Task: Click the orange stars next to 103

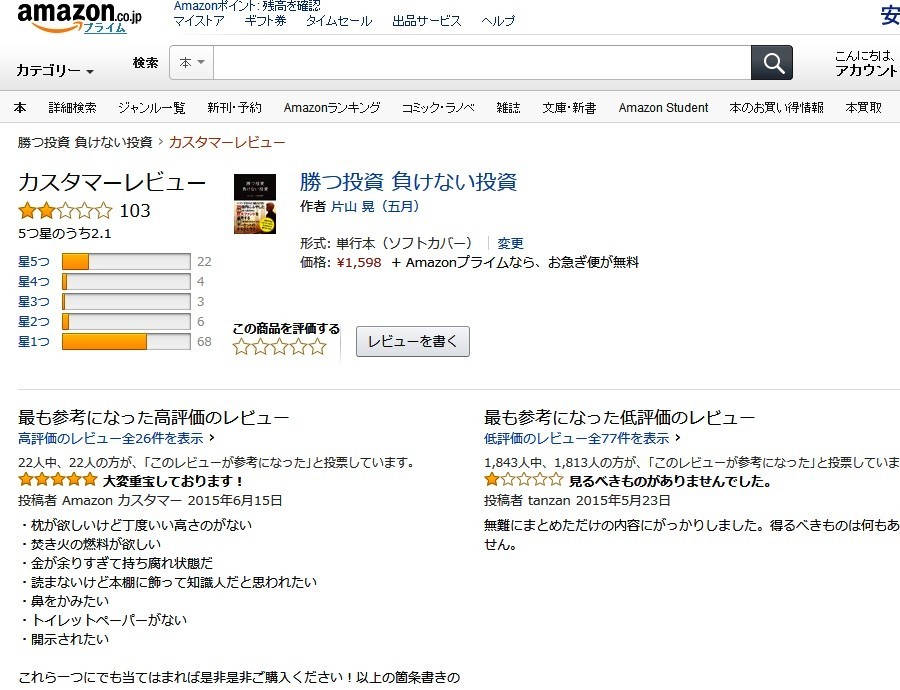Action: click(65, 211)
